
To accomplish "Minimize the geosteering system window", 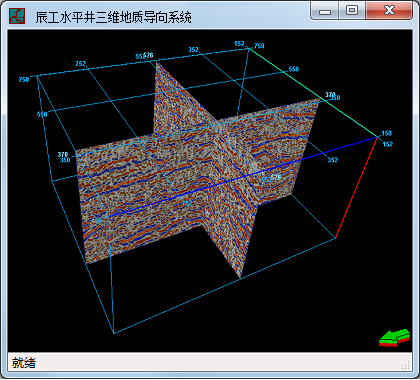I will 325,11.
